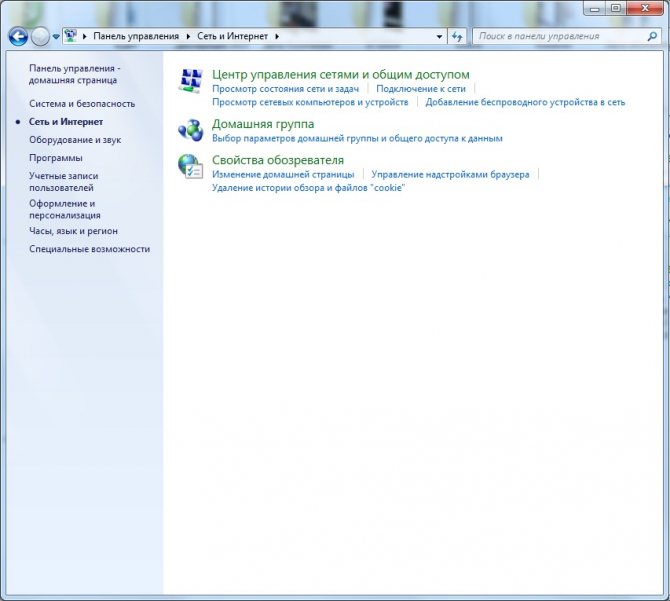
Task: Click Выбор параметров домашней группы link
Action: click(x=357, y=138)
